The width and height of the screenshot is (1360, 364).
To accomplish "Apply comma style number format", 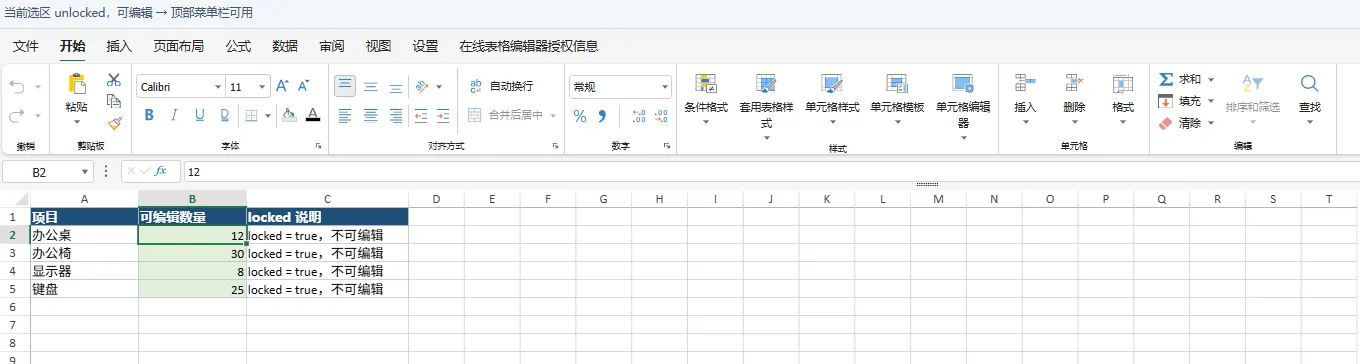I will (602, 116).
